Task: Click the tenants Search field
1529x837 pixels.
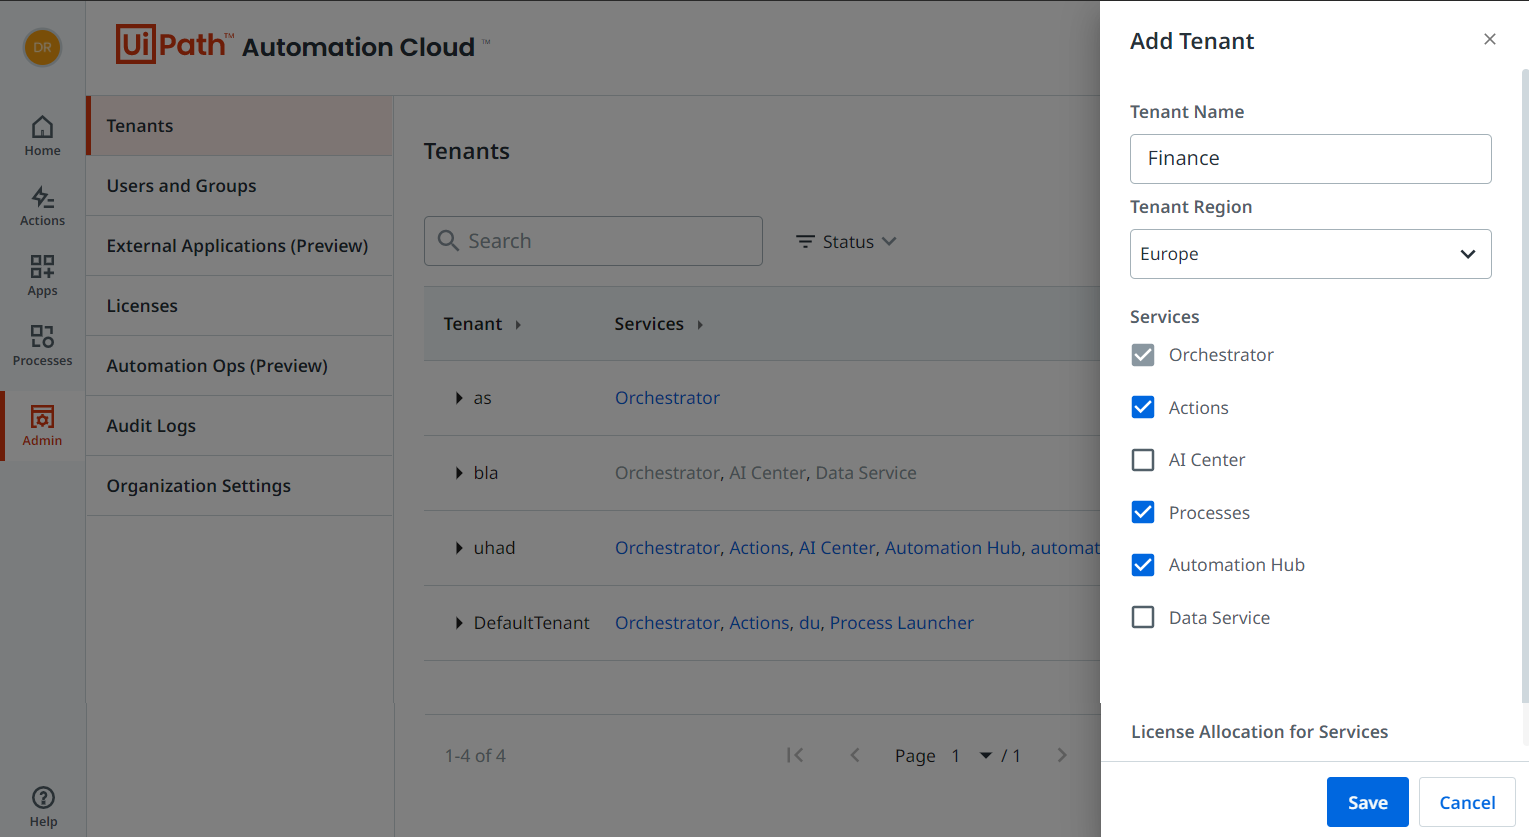Action: [593, 241]
